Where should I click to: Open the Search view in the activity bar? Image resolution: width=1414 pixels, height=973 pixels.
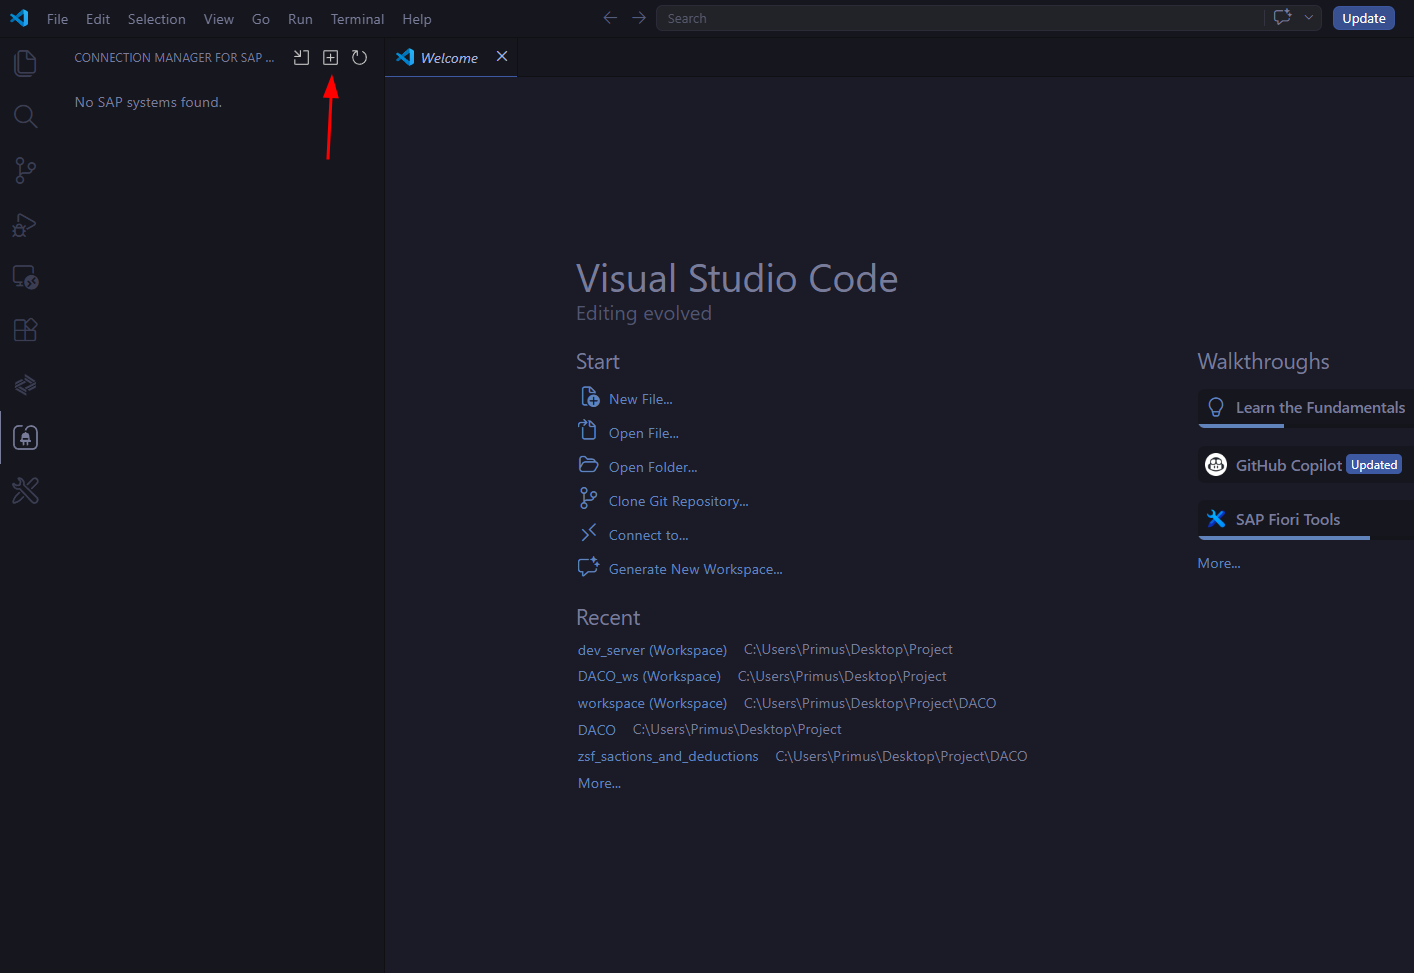point(25,117)
